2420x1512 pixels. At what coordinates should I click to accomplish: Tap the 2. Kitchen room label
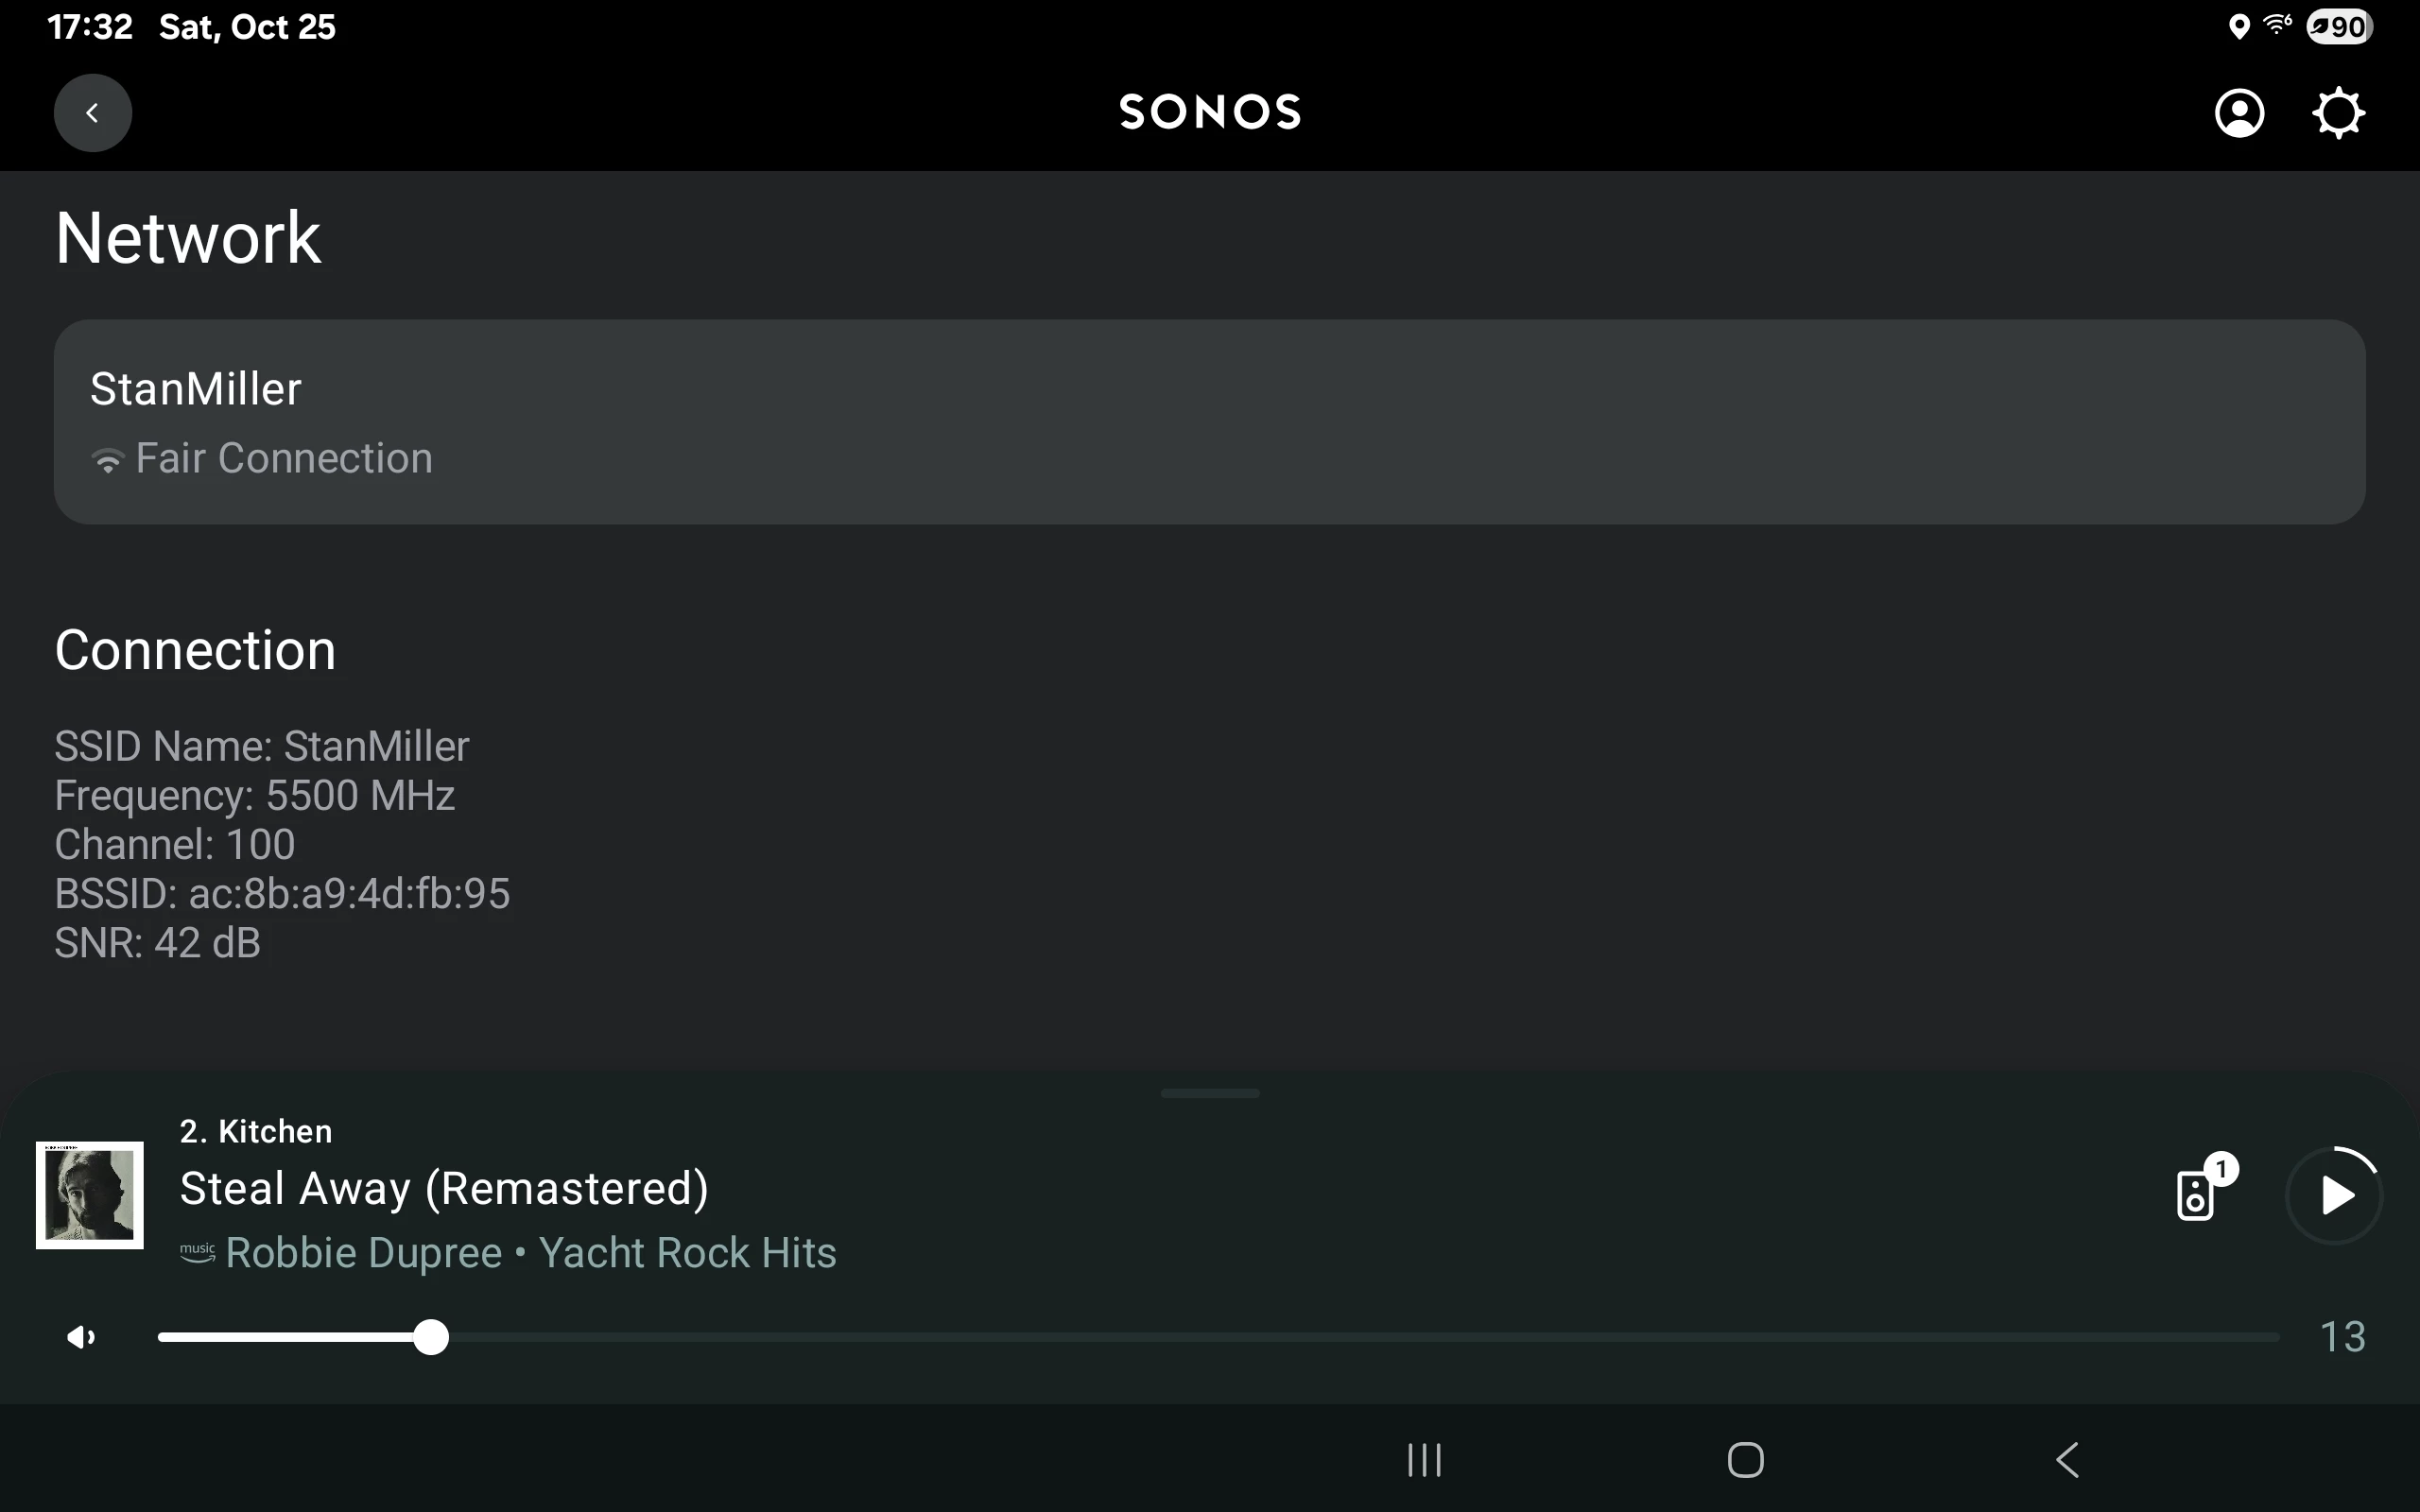[x=256, y=1131]
